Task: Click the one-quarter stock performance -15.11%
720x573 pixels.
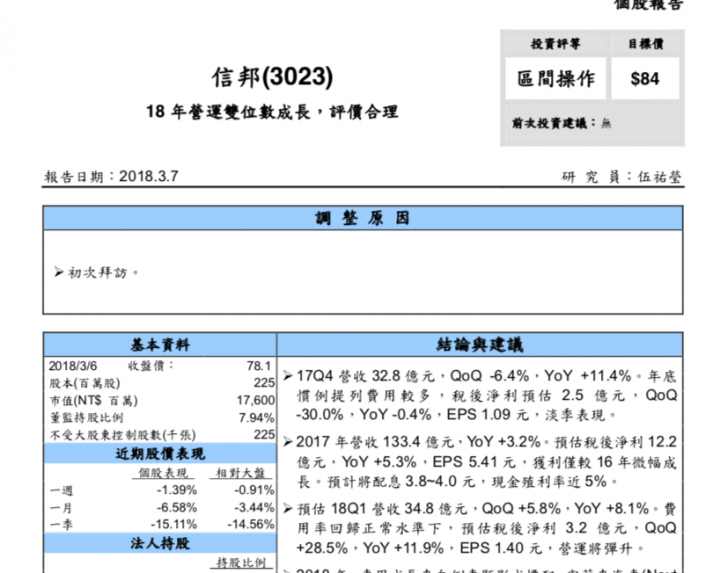Action: point(174,524)
